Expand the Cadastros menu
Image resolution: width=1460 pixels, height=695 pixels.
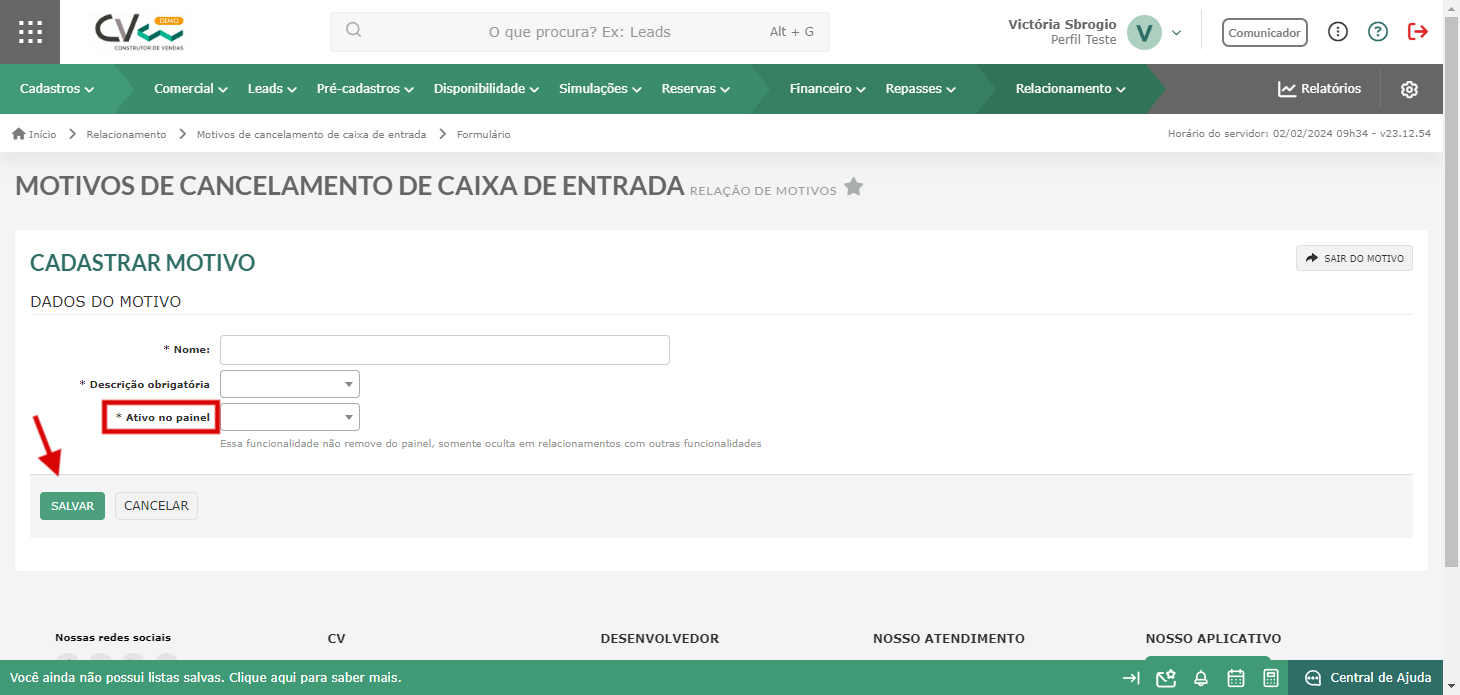[x=57, y=89]
